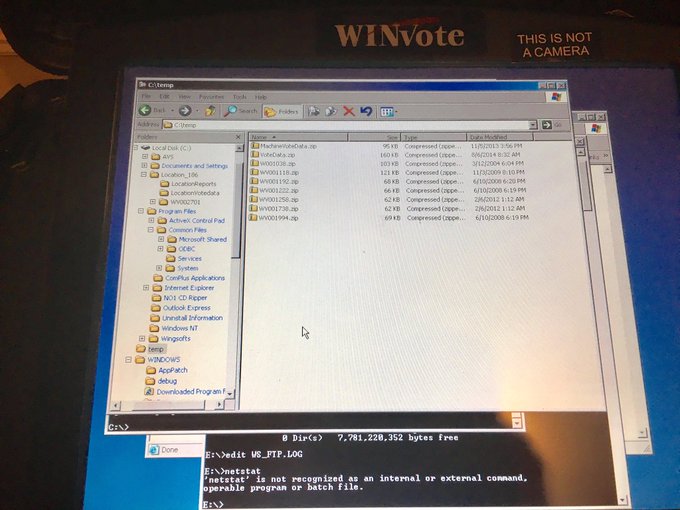
Task: Select the Outlook Express folder
Action: (x=180, y=308)
